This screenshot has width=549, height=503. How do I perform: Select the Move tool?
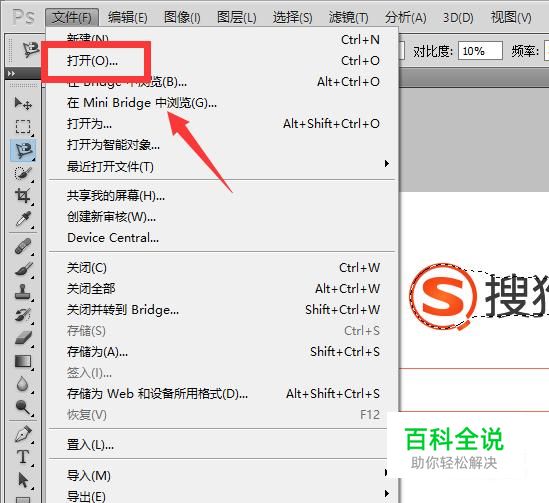tap(23, 104)
